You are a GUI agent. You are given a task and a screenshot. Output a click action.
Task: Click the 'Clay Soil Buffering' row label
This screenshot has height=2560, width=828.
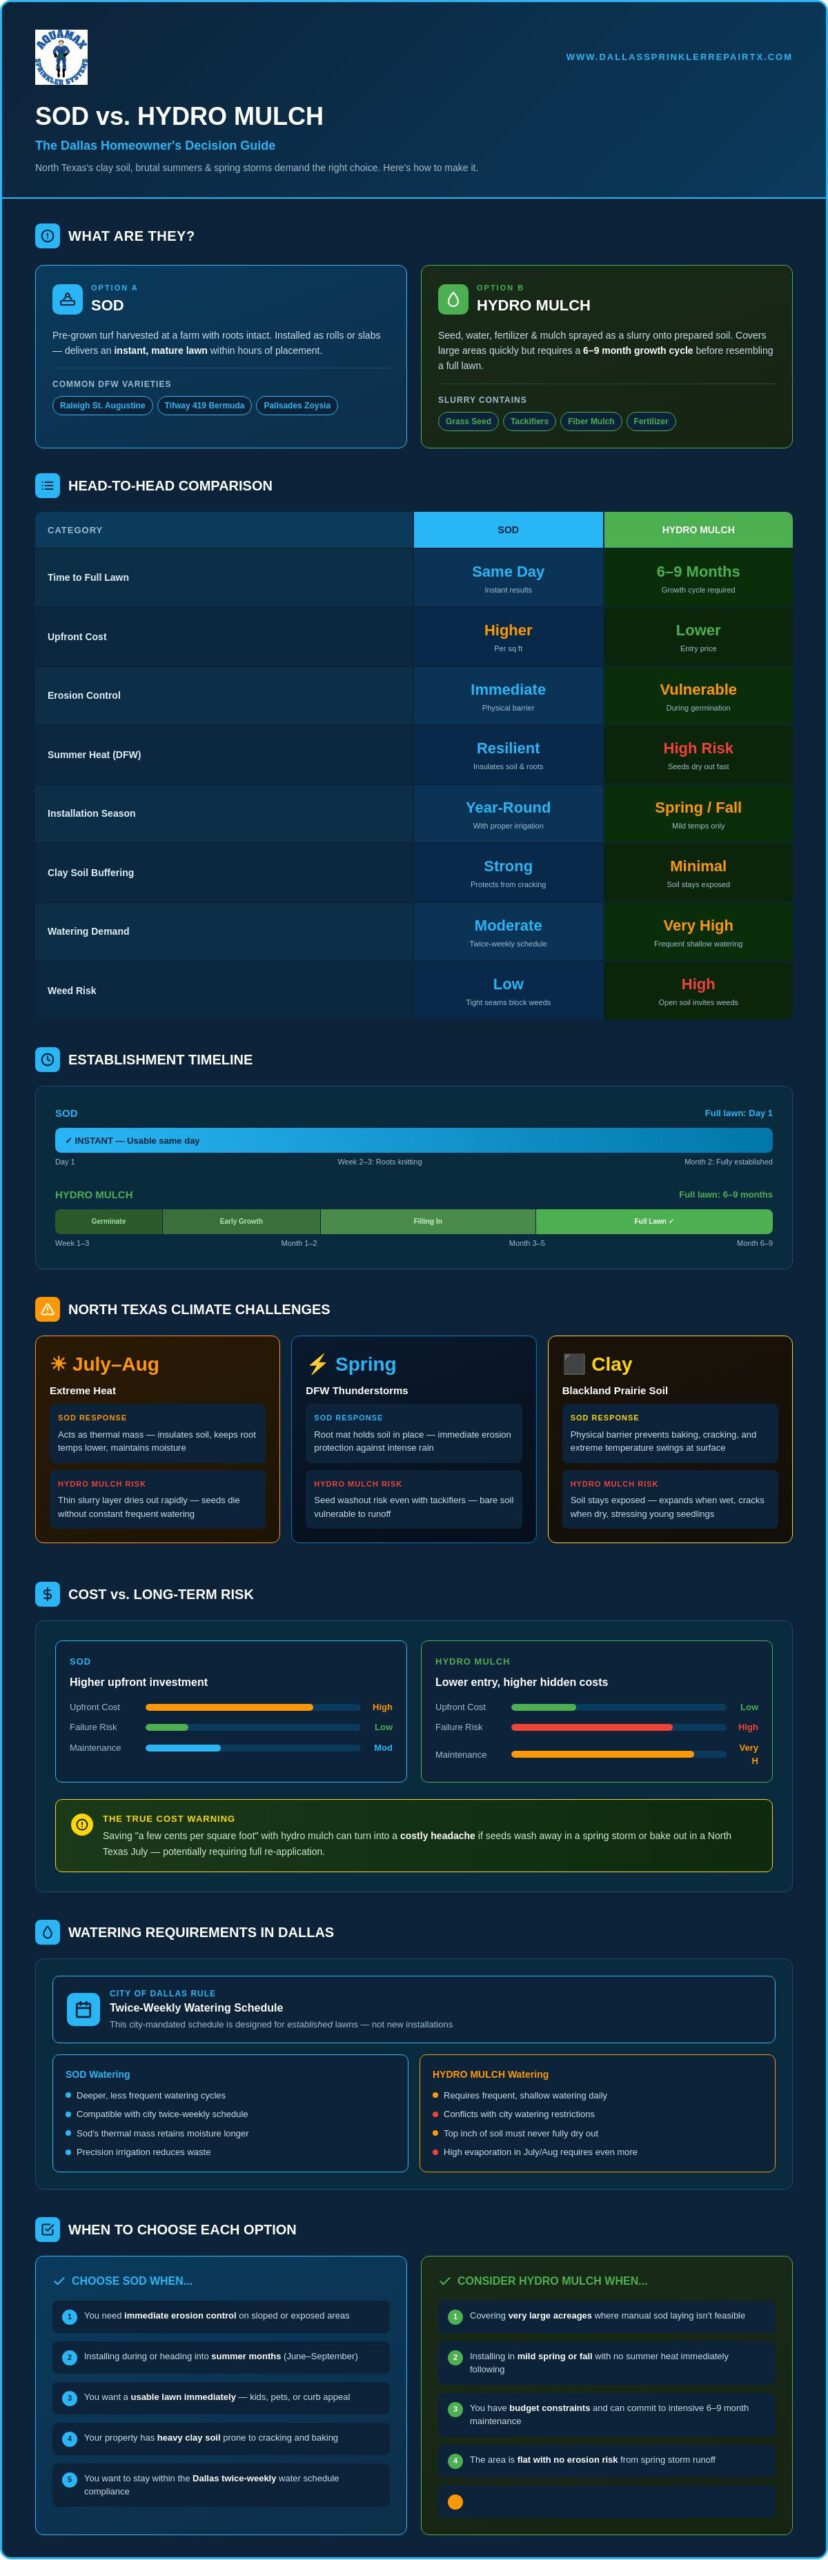pos(90,872)
